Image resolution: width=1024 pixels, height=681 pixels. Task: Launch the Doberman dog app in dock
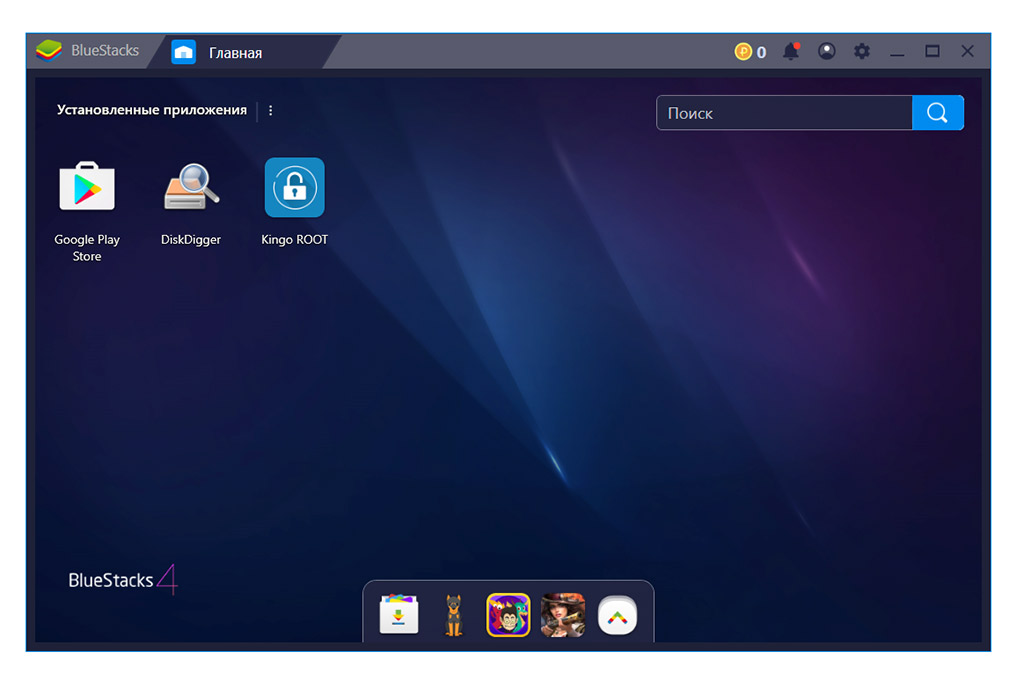[x=453, y=614]
